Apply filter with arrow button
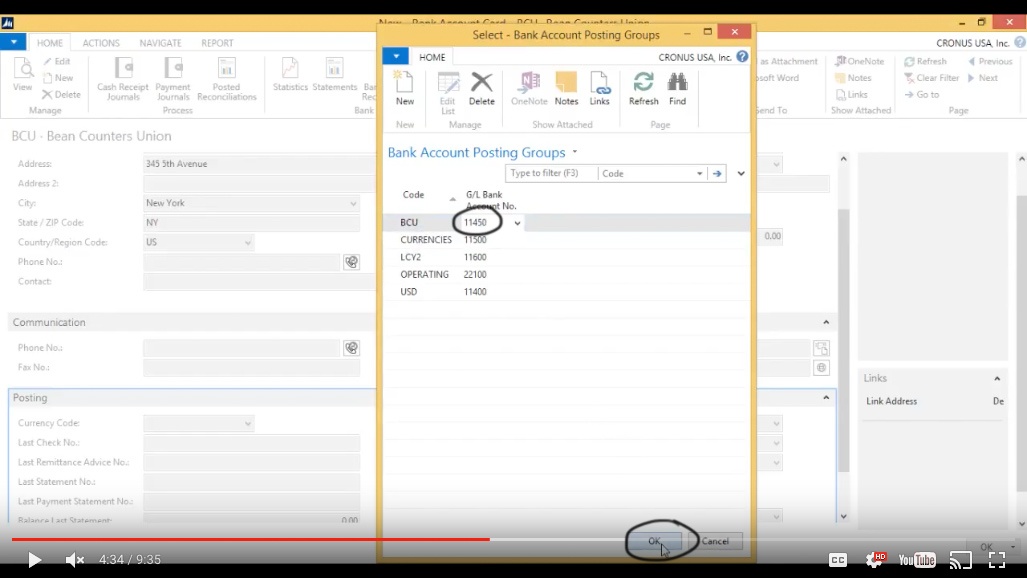The image size is (1027, 578). [717, 174]
